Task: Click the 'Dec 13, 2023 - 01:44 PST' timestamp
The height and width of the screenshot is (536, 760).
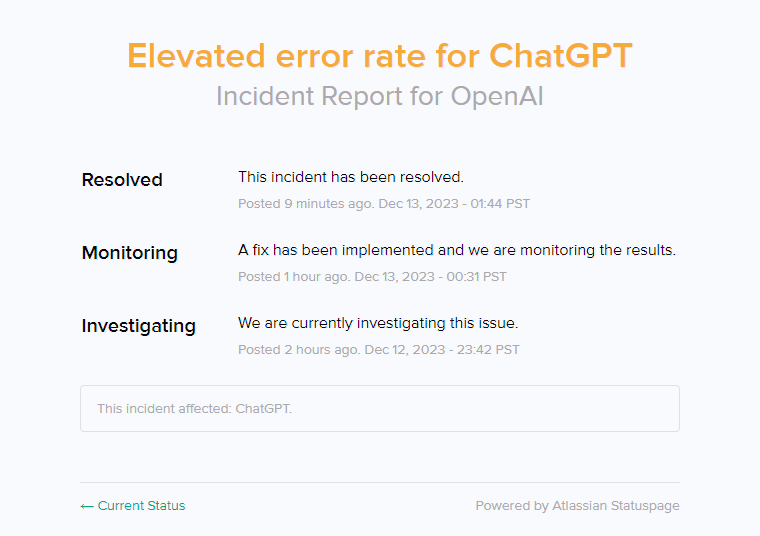Action: [442, 203]
